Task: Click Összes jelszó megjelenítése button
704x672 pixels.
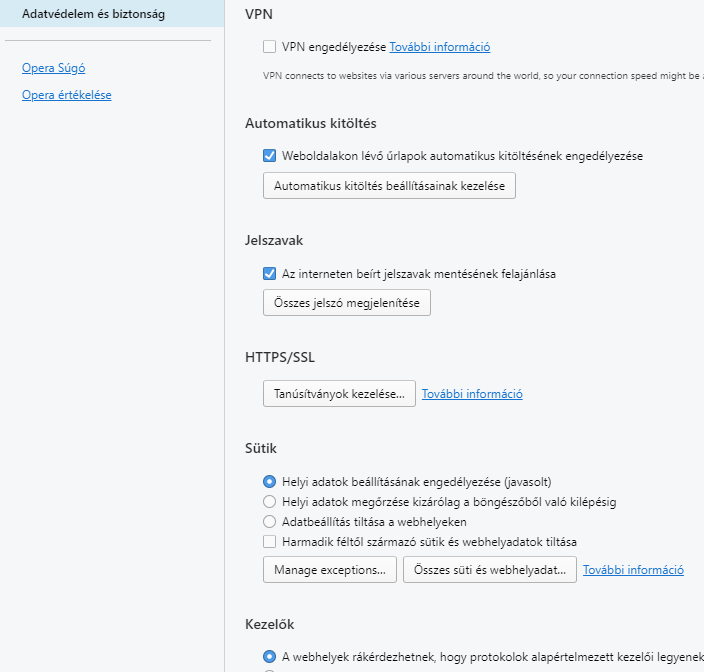Action: point(347,303)
